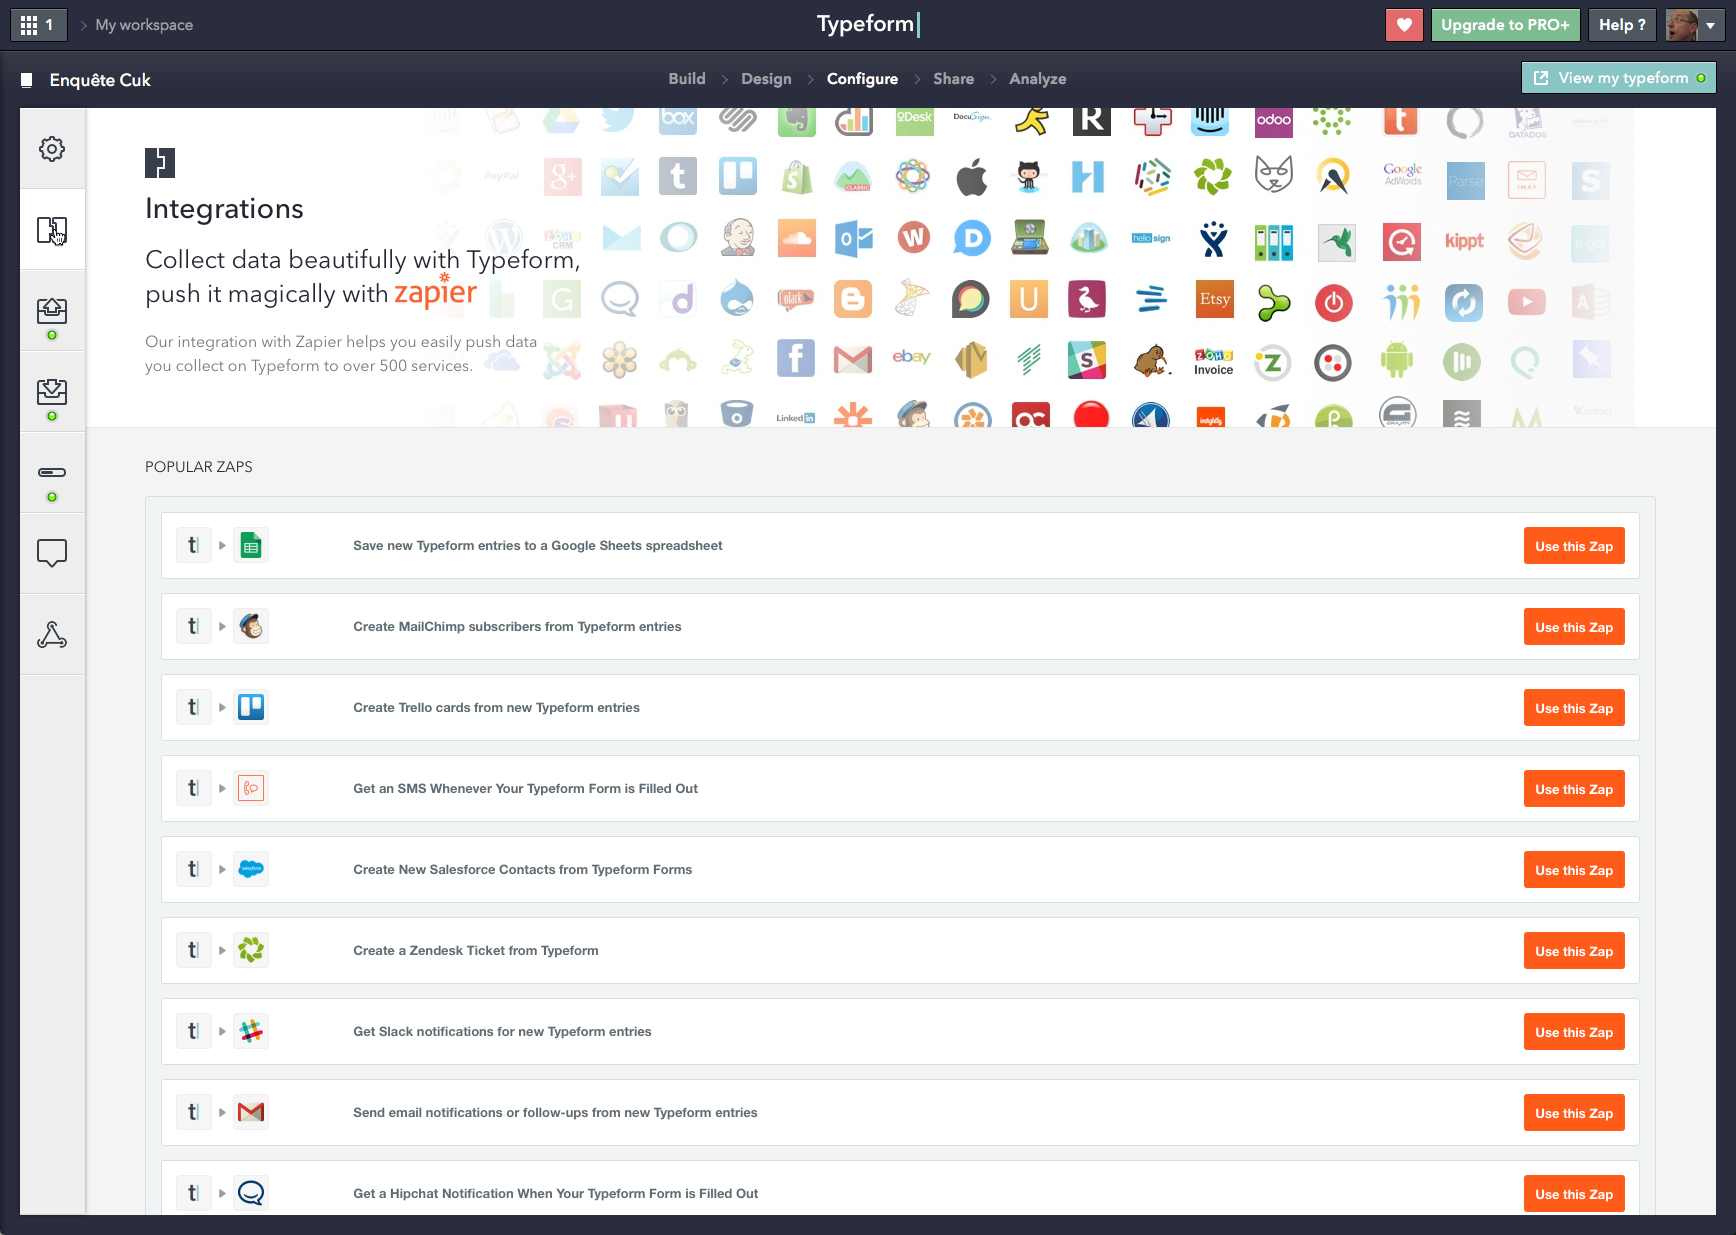The image size is (1736, 1235).
Task: Click 'Get Slack notifications for new Typeform entries'
Action: click(502, 1032)
